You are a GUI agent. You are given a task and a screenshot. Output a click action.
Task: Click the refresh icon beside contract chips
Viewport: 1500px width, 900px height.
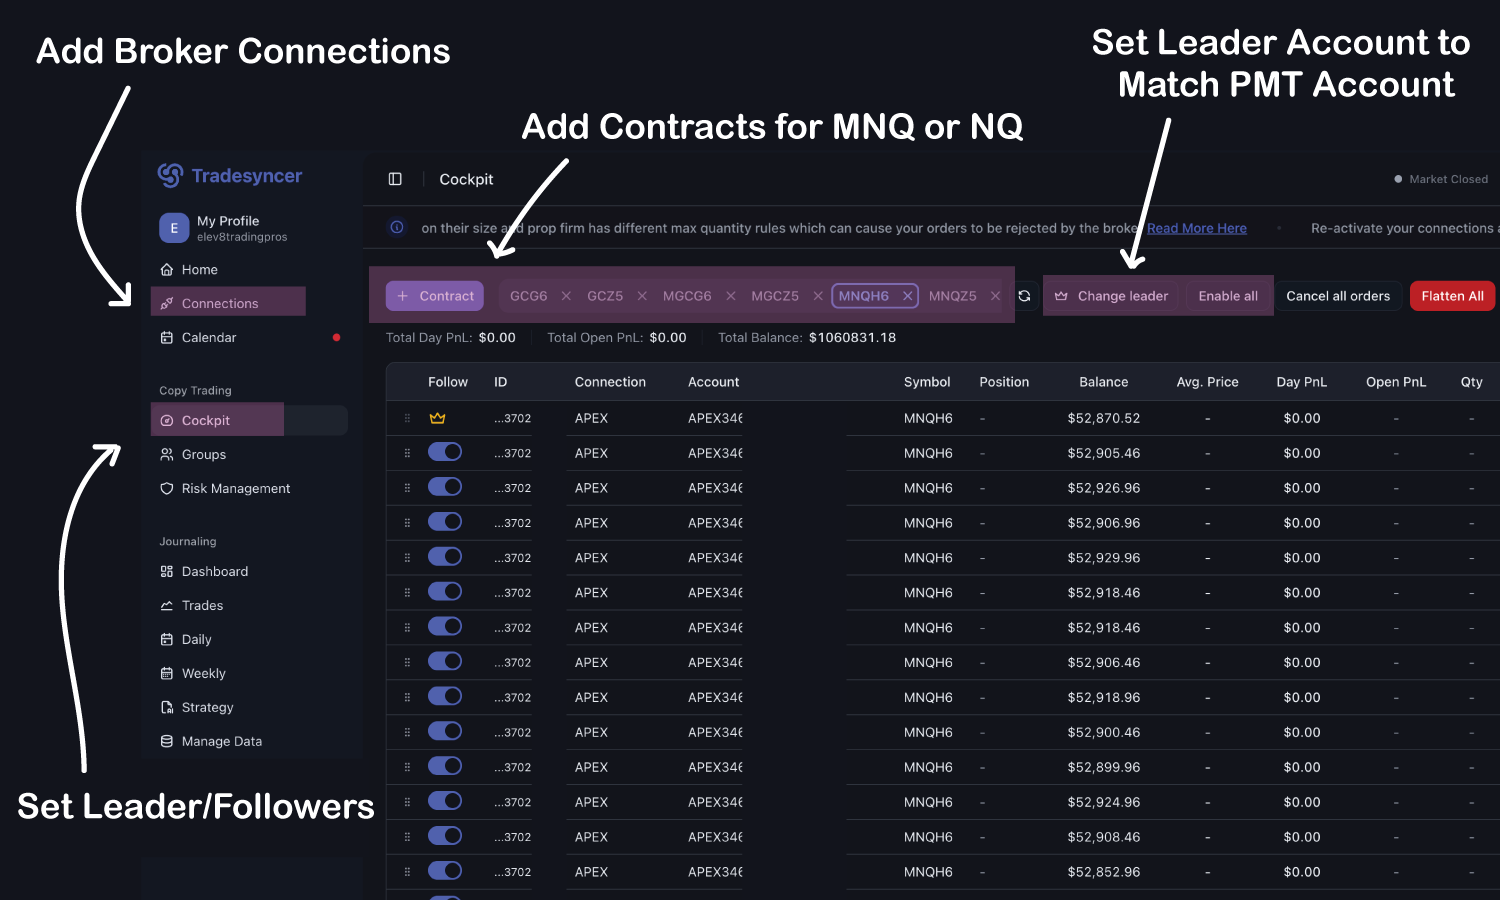1024,295
